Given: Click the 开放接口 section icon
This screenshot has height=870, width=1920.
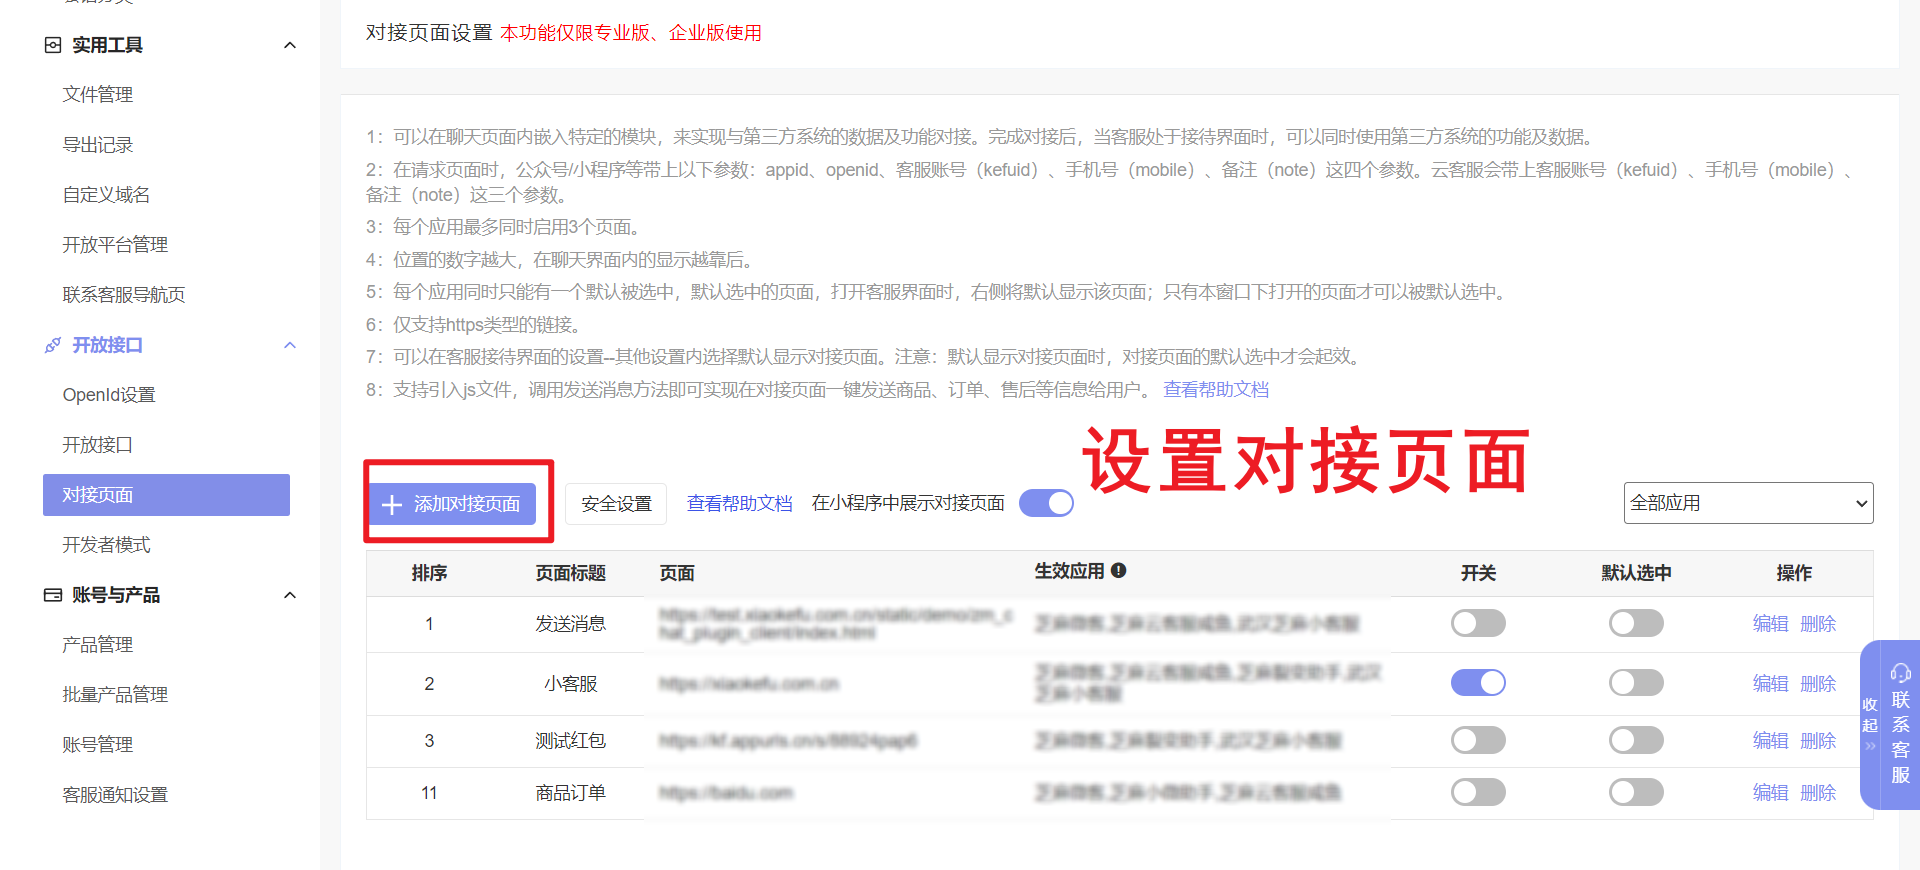Looking at the screenshot, I should [x=53, y=345].
